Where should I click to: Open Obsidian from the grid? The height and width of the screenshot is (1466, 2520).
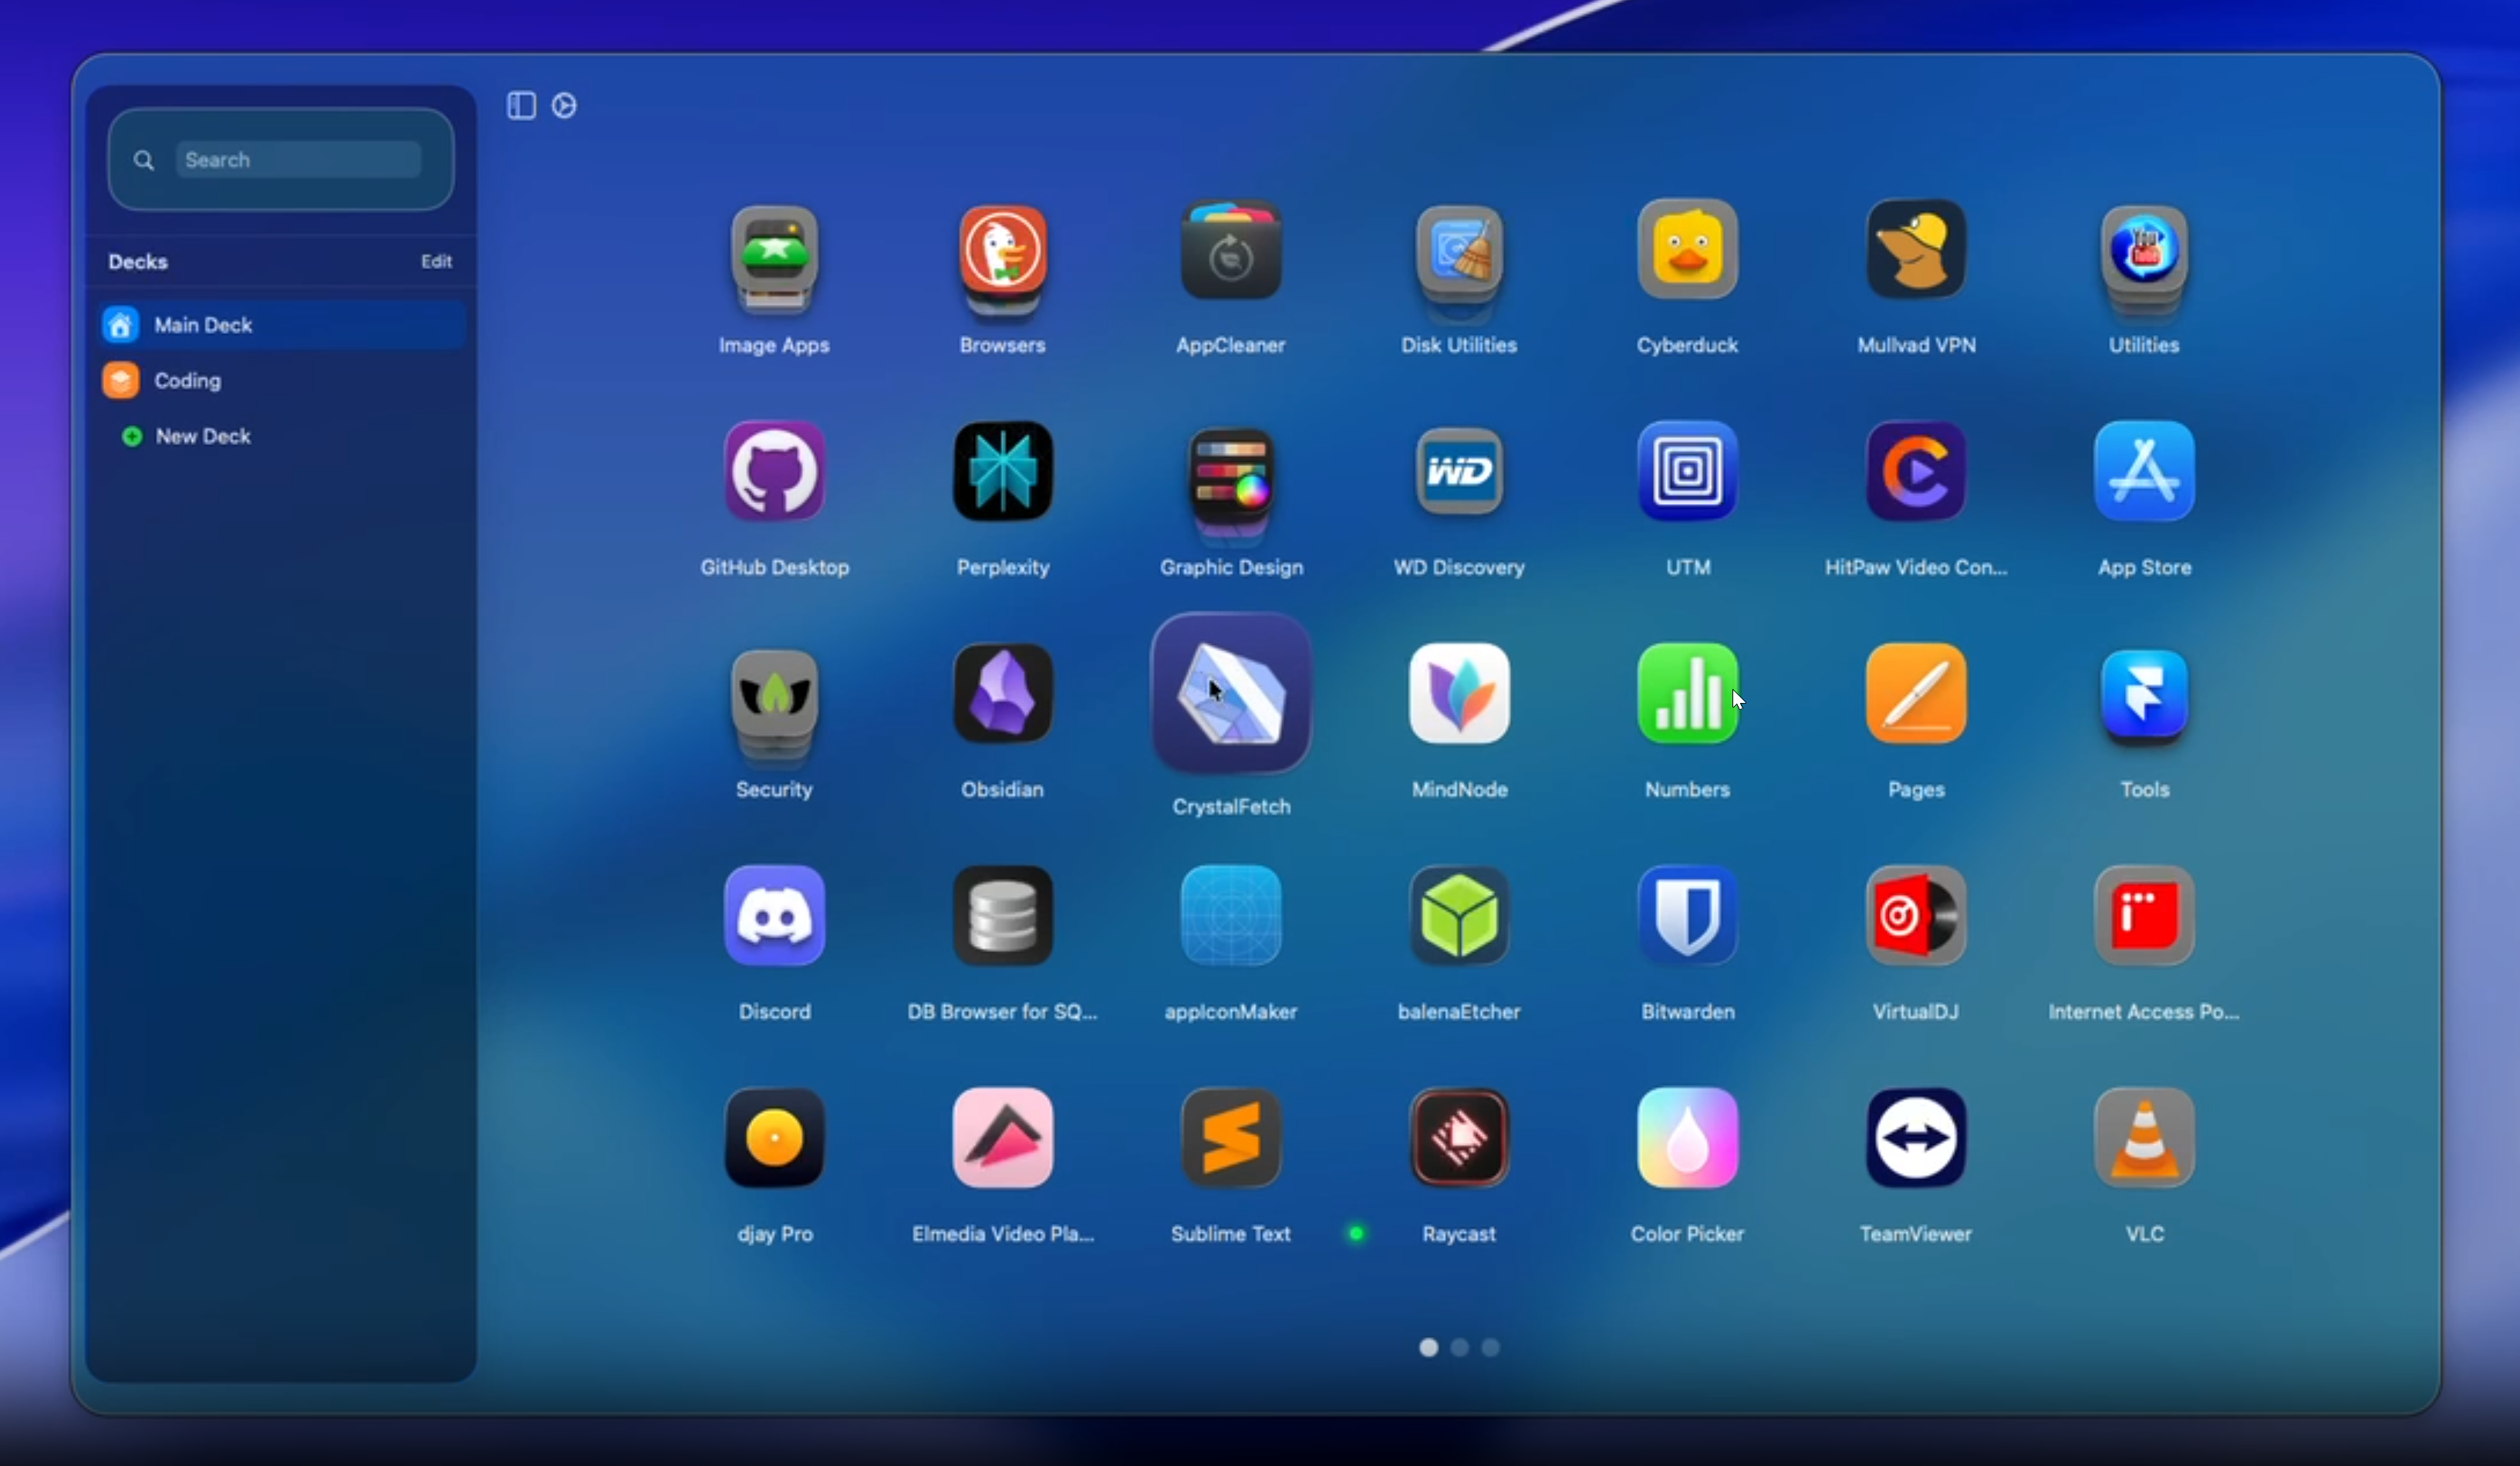coord(1002,693)
